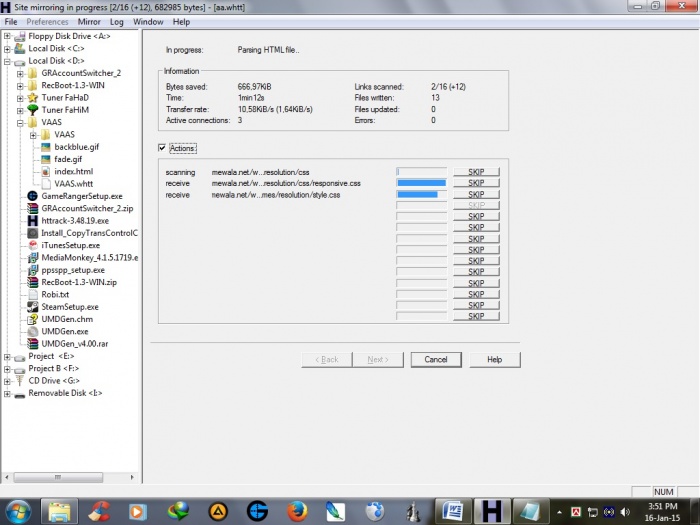The image size is (700, 525).
Task: Open the Log menu
Action: coord(117,22)
